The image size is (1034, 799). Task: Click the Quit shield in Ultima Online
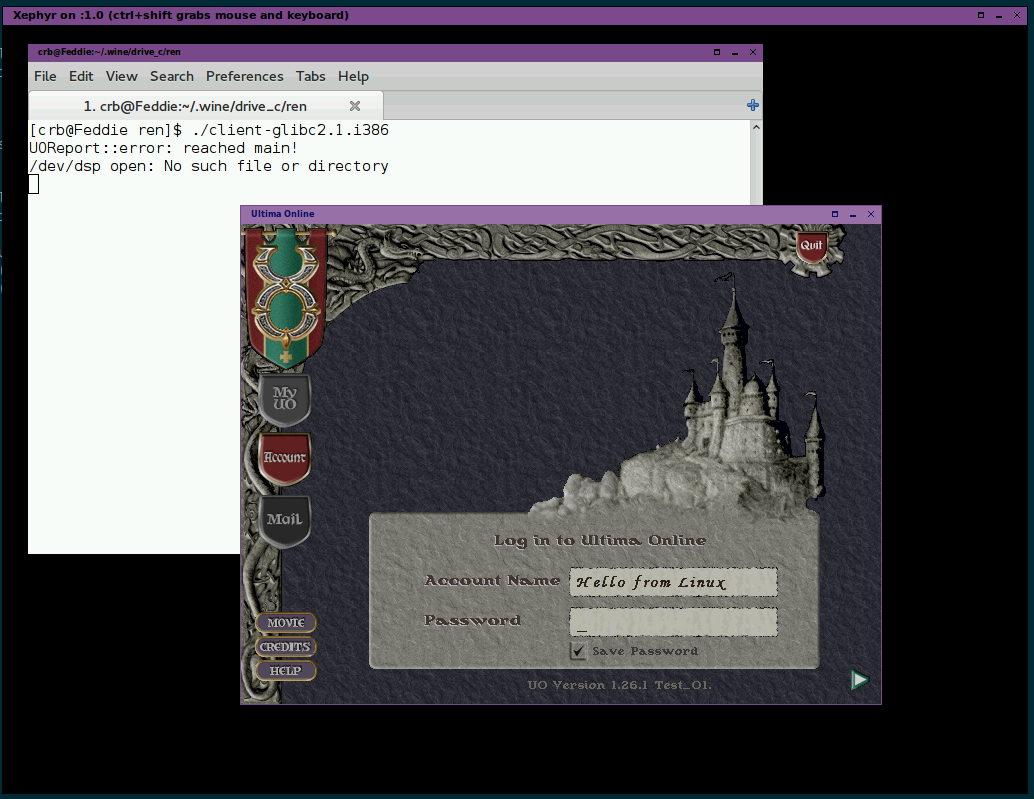pos(811,247)
